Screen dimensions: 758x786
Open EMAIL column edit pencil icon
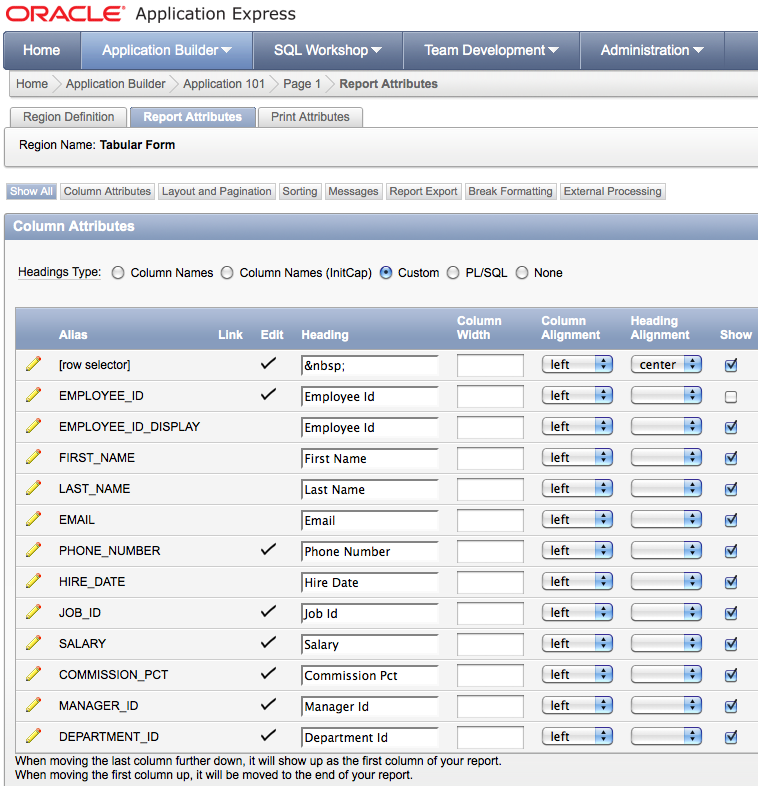pos(33,519)
